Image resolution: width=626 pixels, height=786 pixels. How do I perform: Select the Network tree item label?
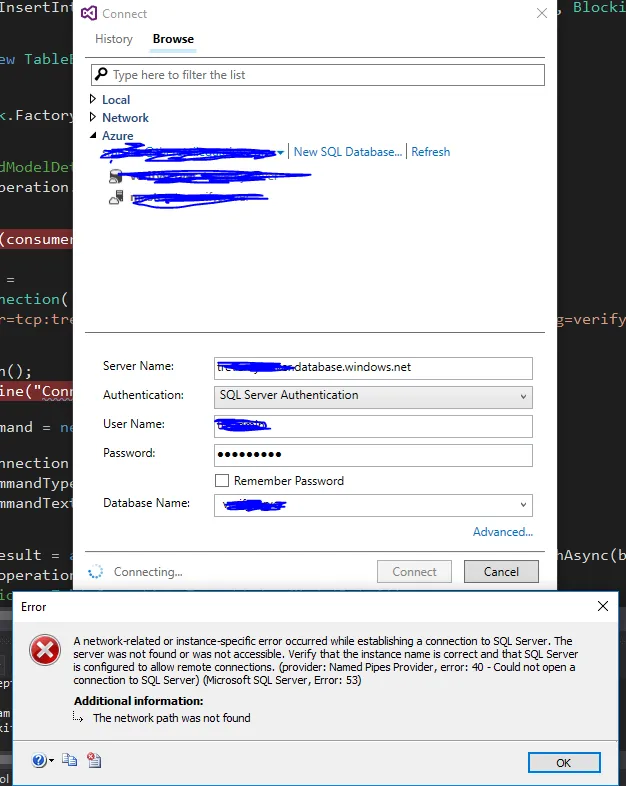(125, 118)
